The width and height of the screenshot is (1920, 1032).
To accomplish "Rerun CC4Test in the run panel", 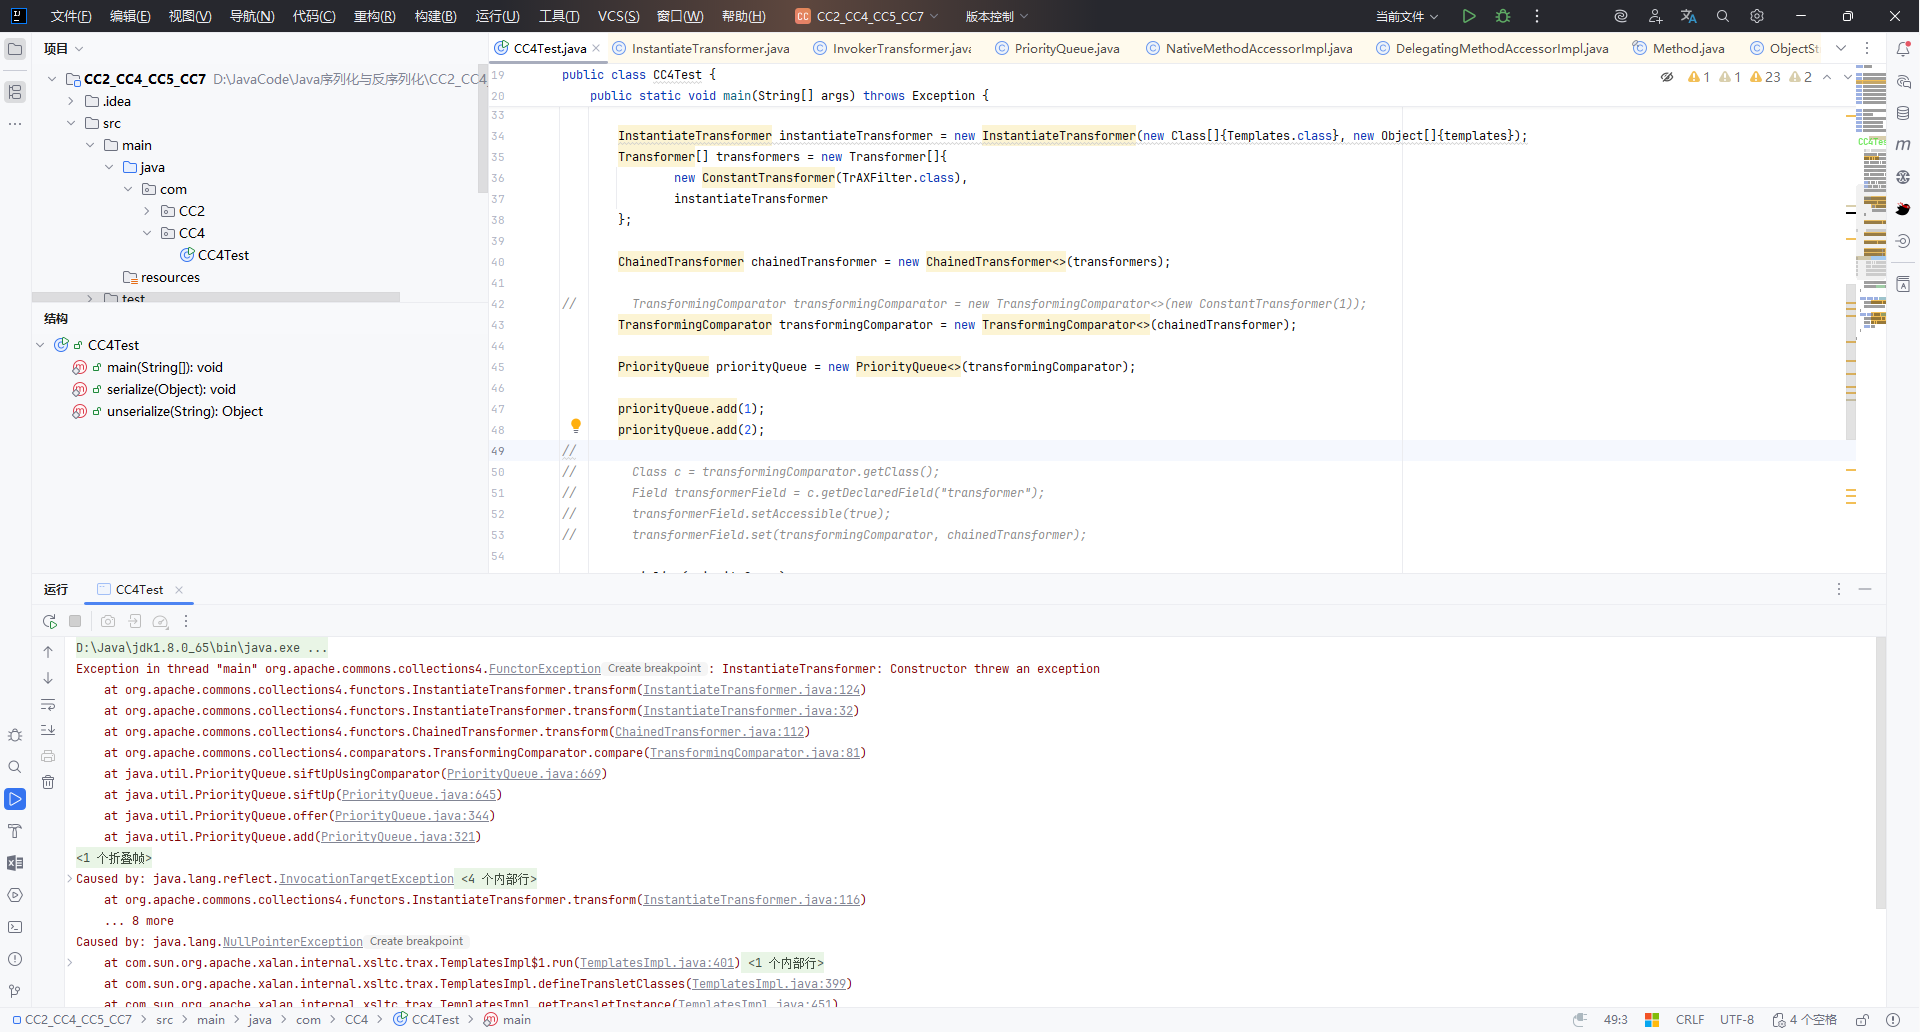I will tap(50, 621).
